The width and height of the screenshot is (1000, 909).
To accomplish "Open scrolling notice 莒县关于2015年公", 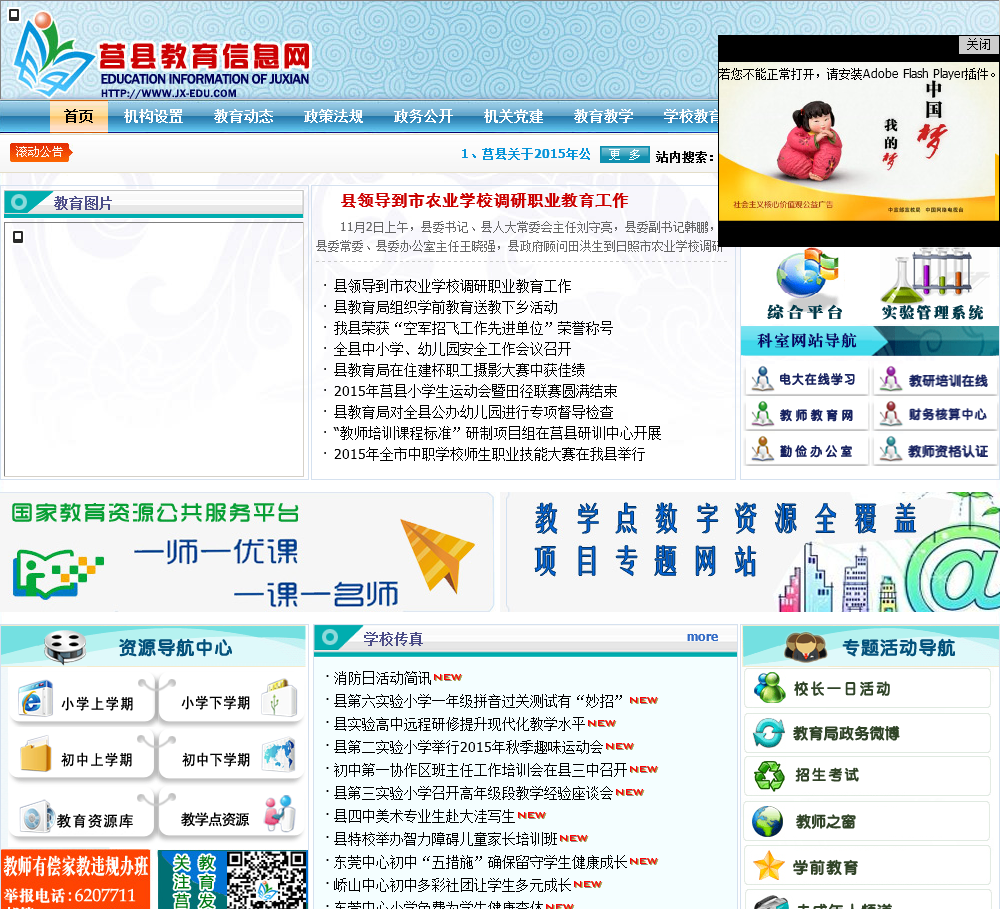I will point(526,154).
